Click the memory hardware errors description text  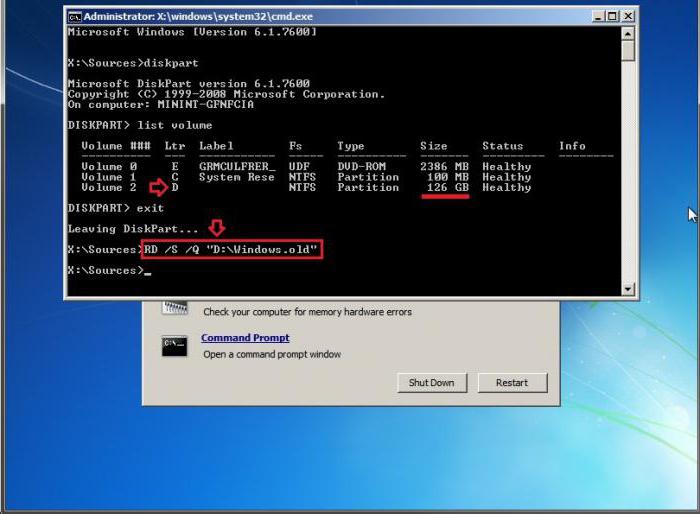(x=307, y=312)
